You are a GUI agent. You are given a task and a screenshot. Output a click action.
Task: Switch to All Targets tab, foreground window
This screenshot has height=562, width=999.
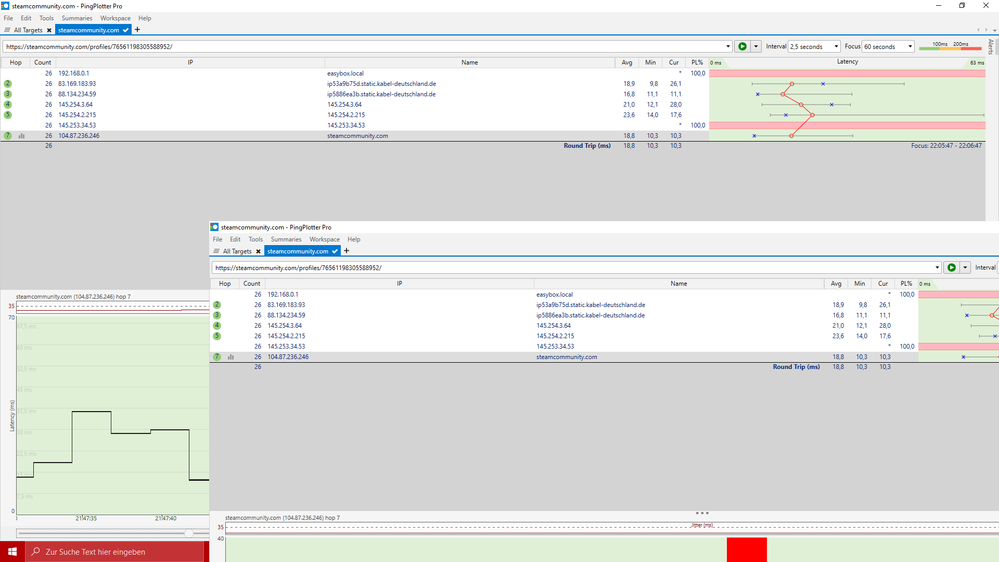236,251
